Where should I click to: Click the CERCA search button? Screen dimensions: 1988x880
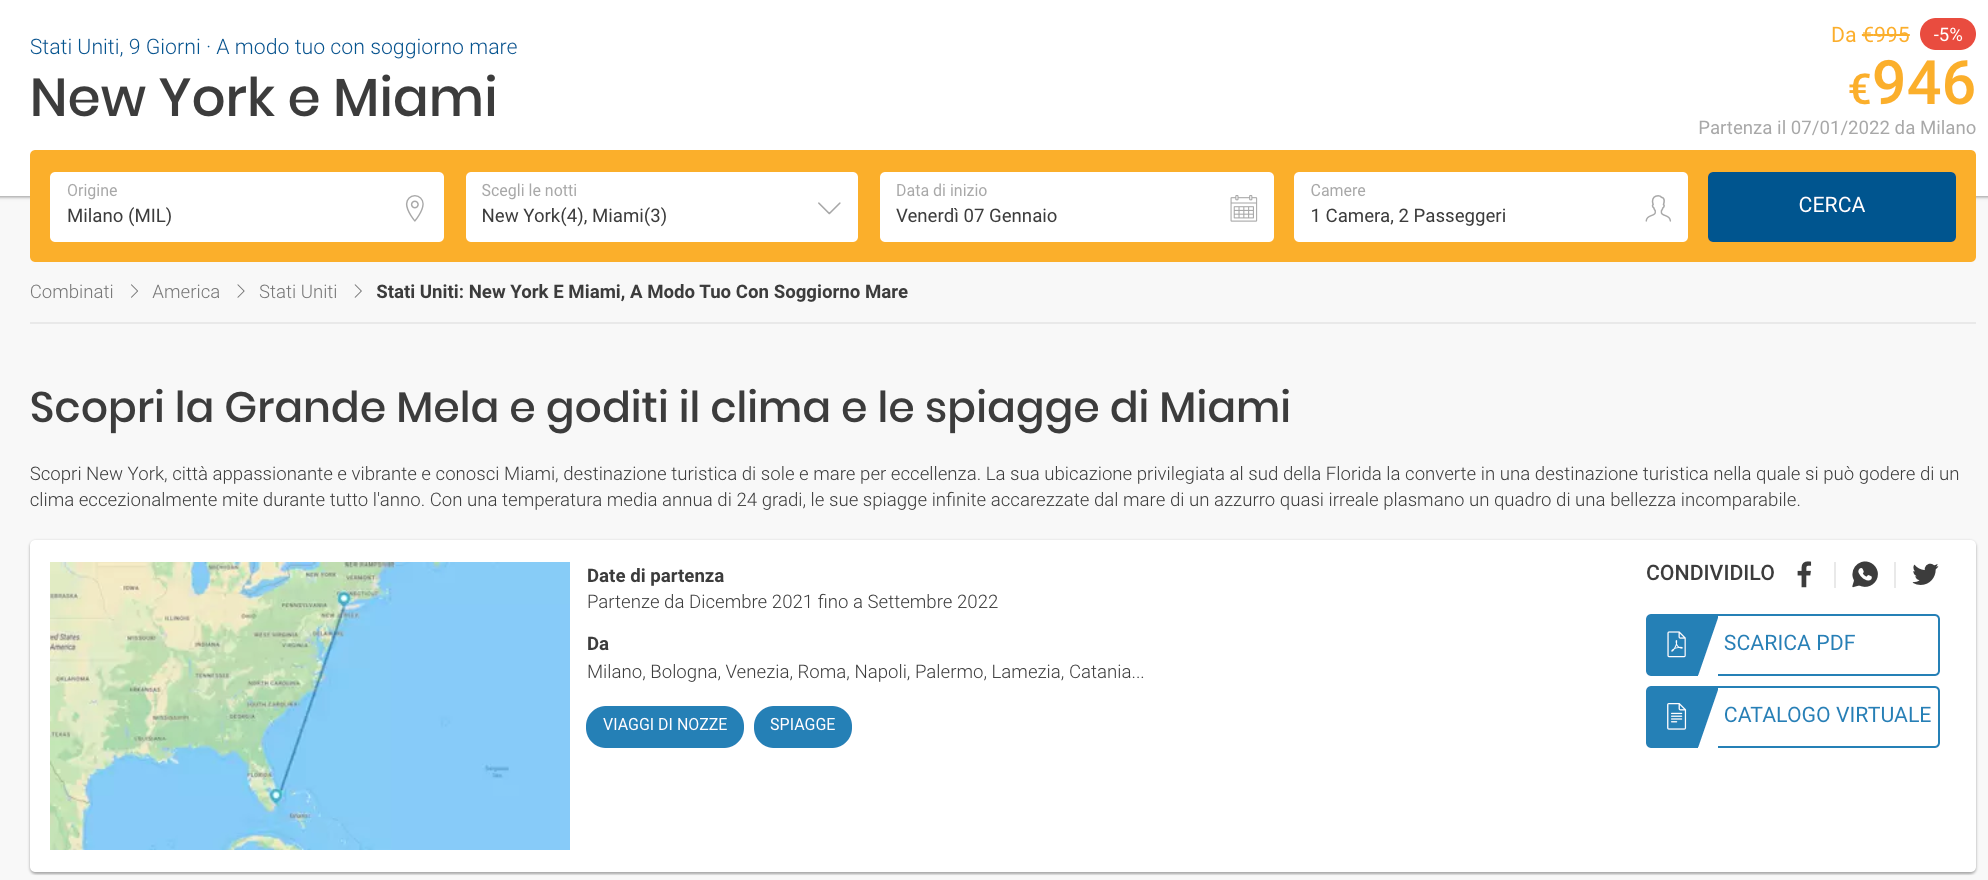click(1832, 206)
